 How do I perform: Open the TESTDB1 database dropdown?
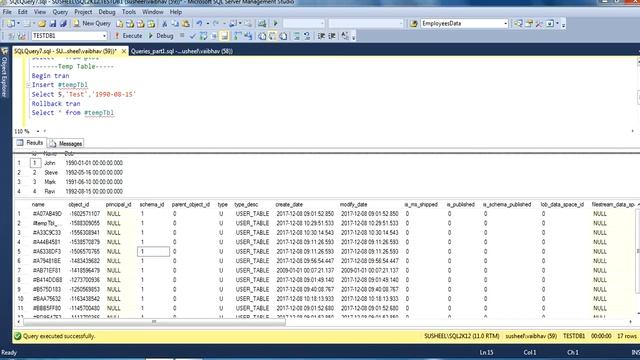click(104, 36)
